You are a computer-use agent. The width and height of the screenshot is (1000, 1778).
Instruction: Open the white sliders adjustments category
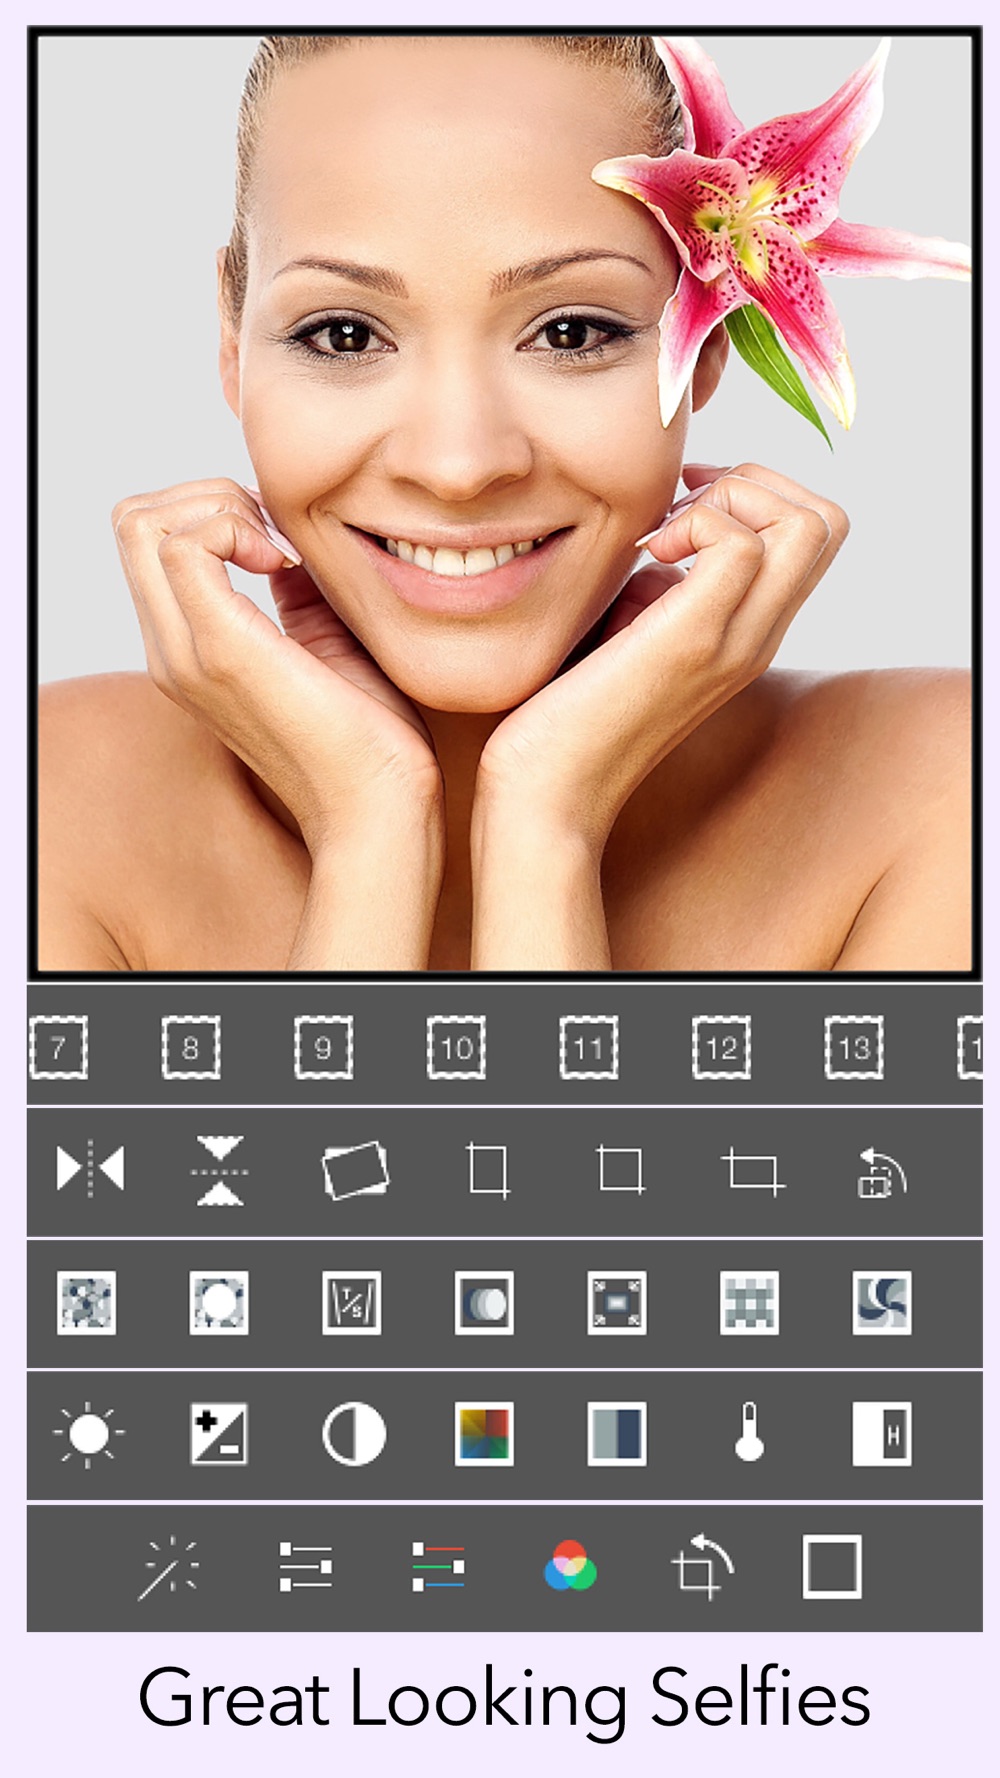(x=305, y=1567)
